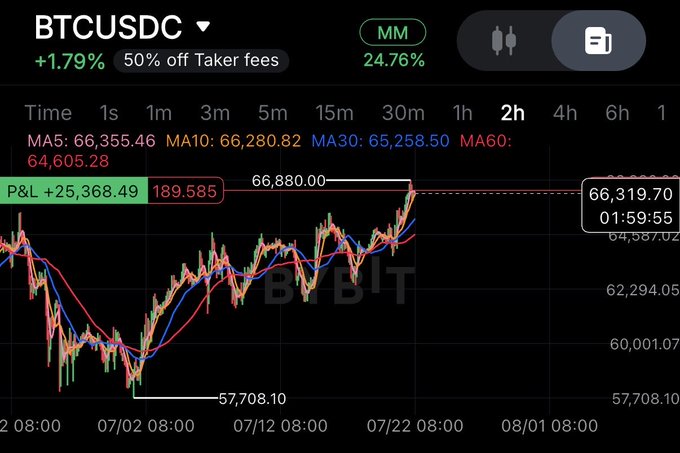
Task: Click the 07/22 08:00 time axis label
Action: point(415,426)
